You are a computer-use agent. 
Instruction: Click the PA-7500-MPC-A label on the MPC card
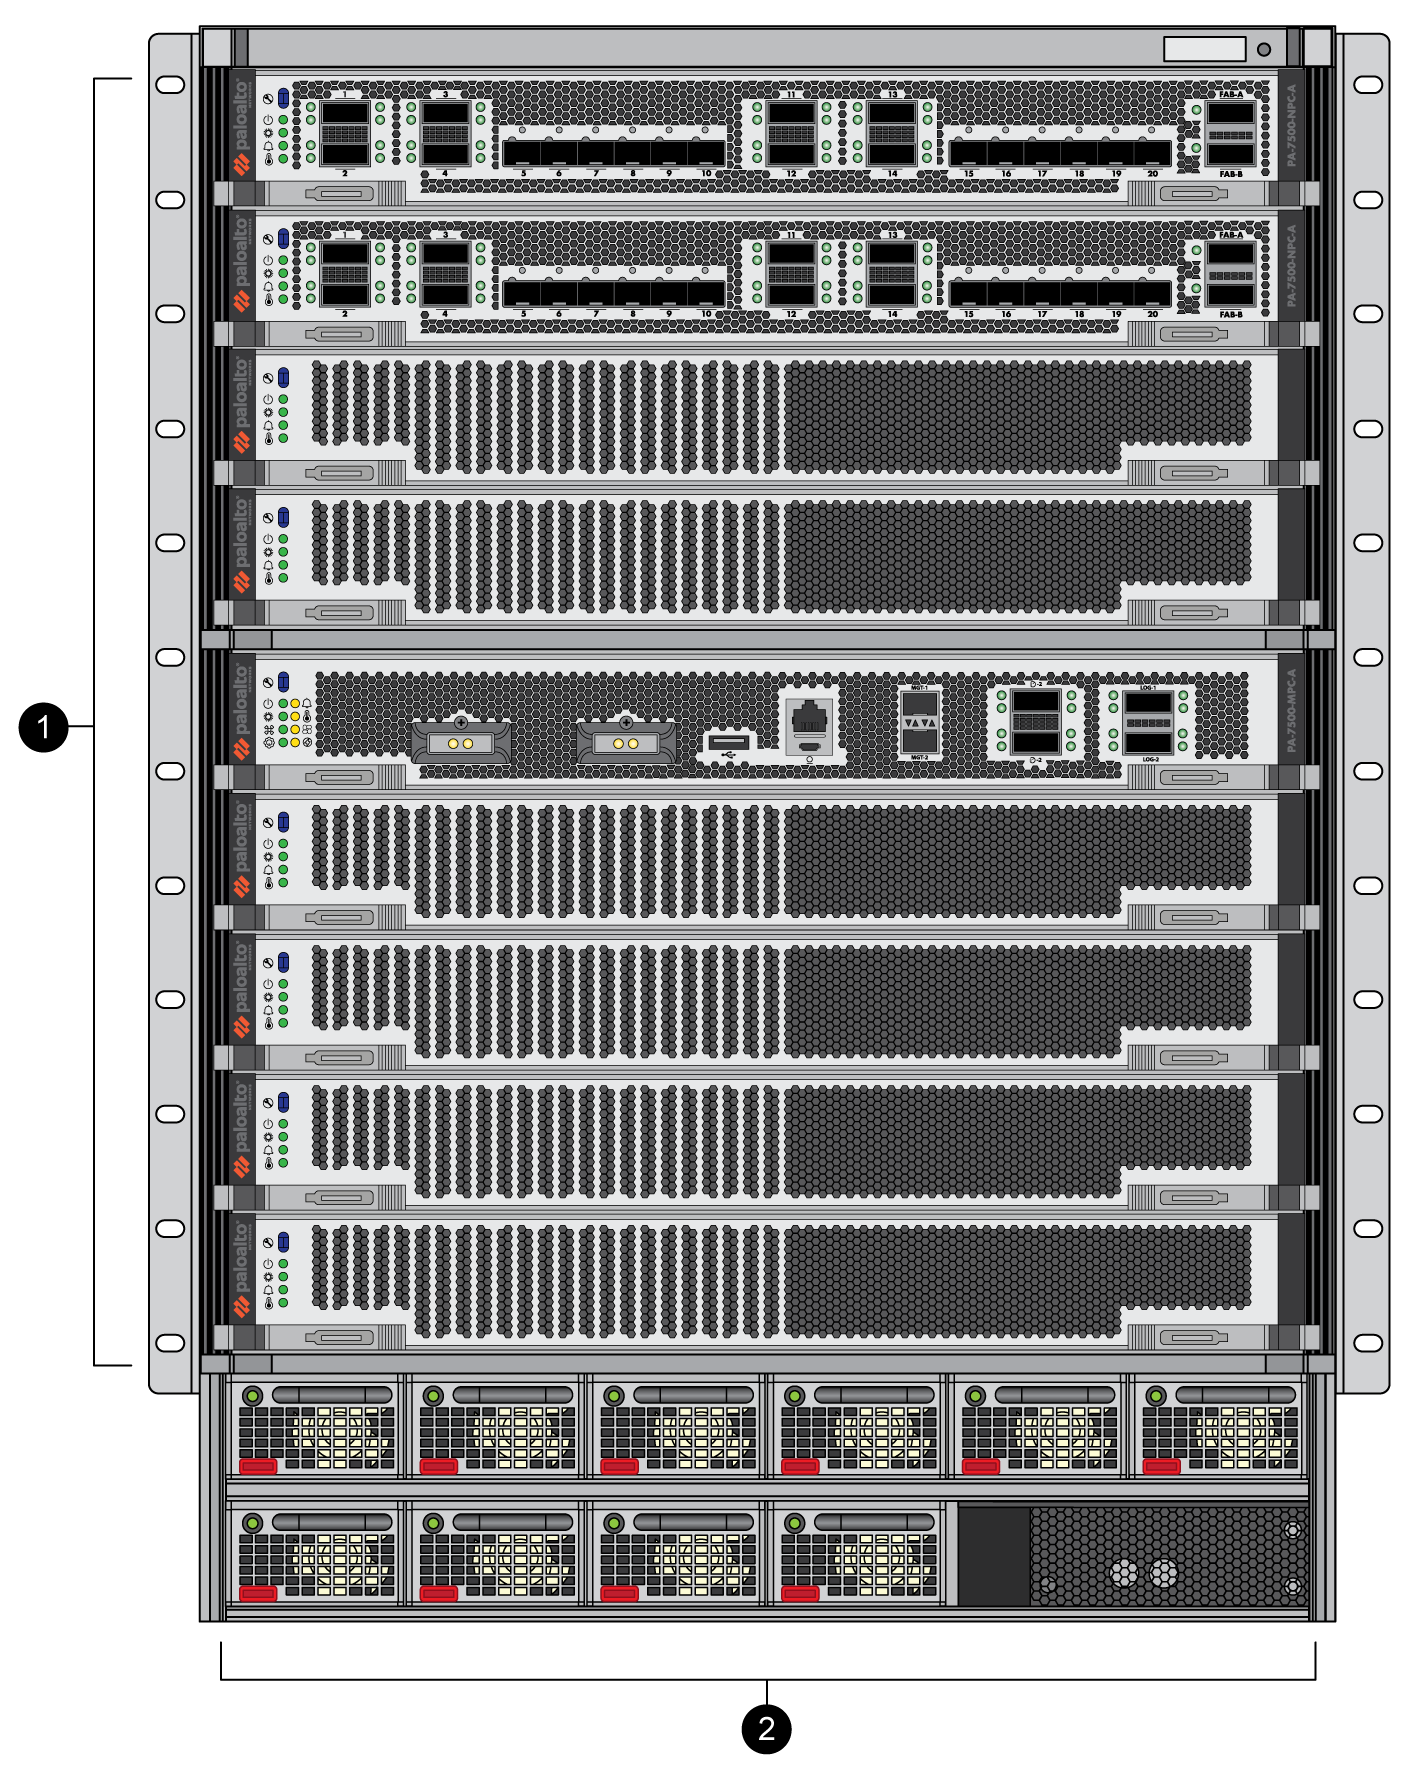click(x=1291, y=710)
